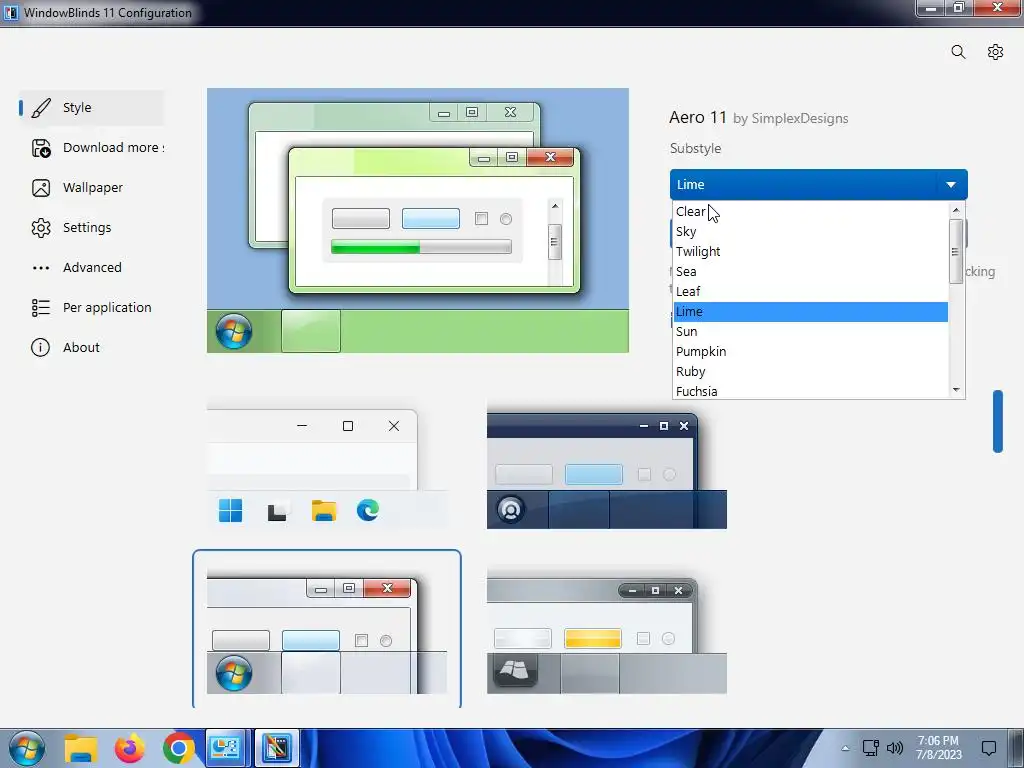Launch Firefox from the taskbar
The height and width of the screenshot is (768, 1024).
coord(129,748)
